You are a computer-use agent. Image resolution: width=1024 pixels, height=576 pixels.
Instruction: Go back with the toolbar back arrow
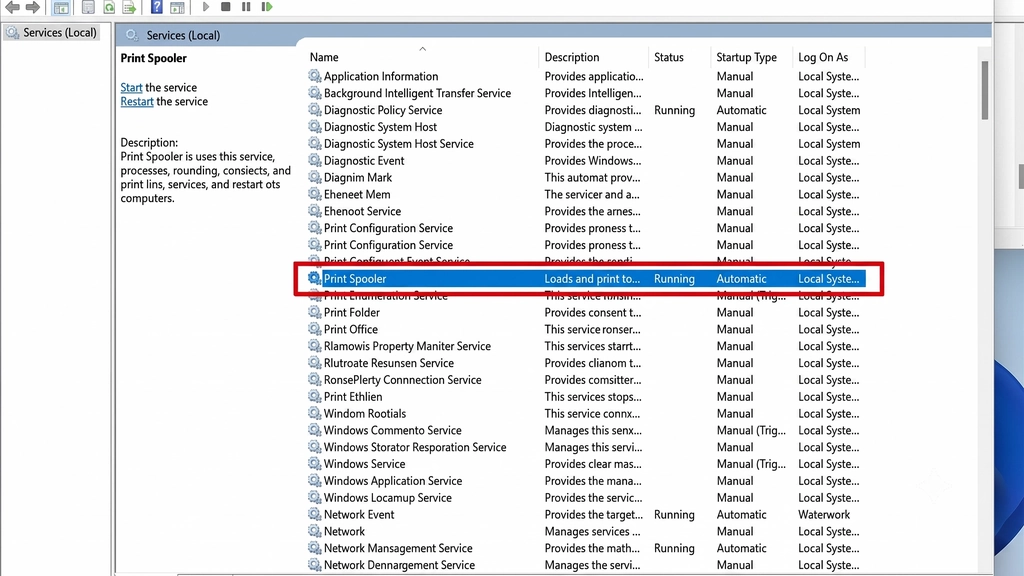[x=12, y=7]
